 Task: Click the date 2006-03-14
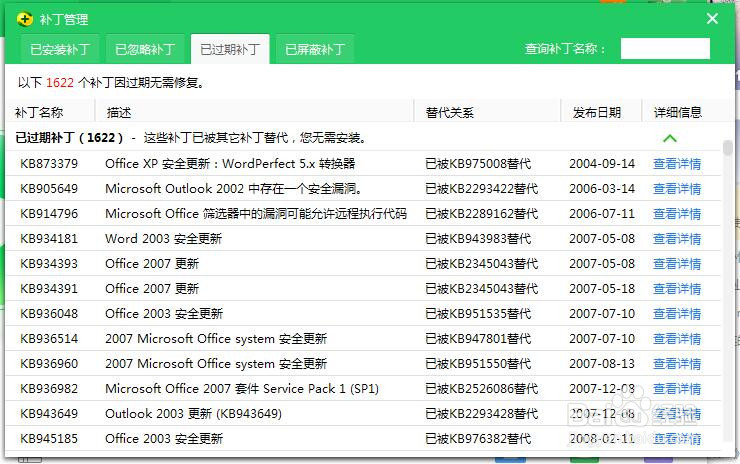tap(602, 189)
